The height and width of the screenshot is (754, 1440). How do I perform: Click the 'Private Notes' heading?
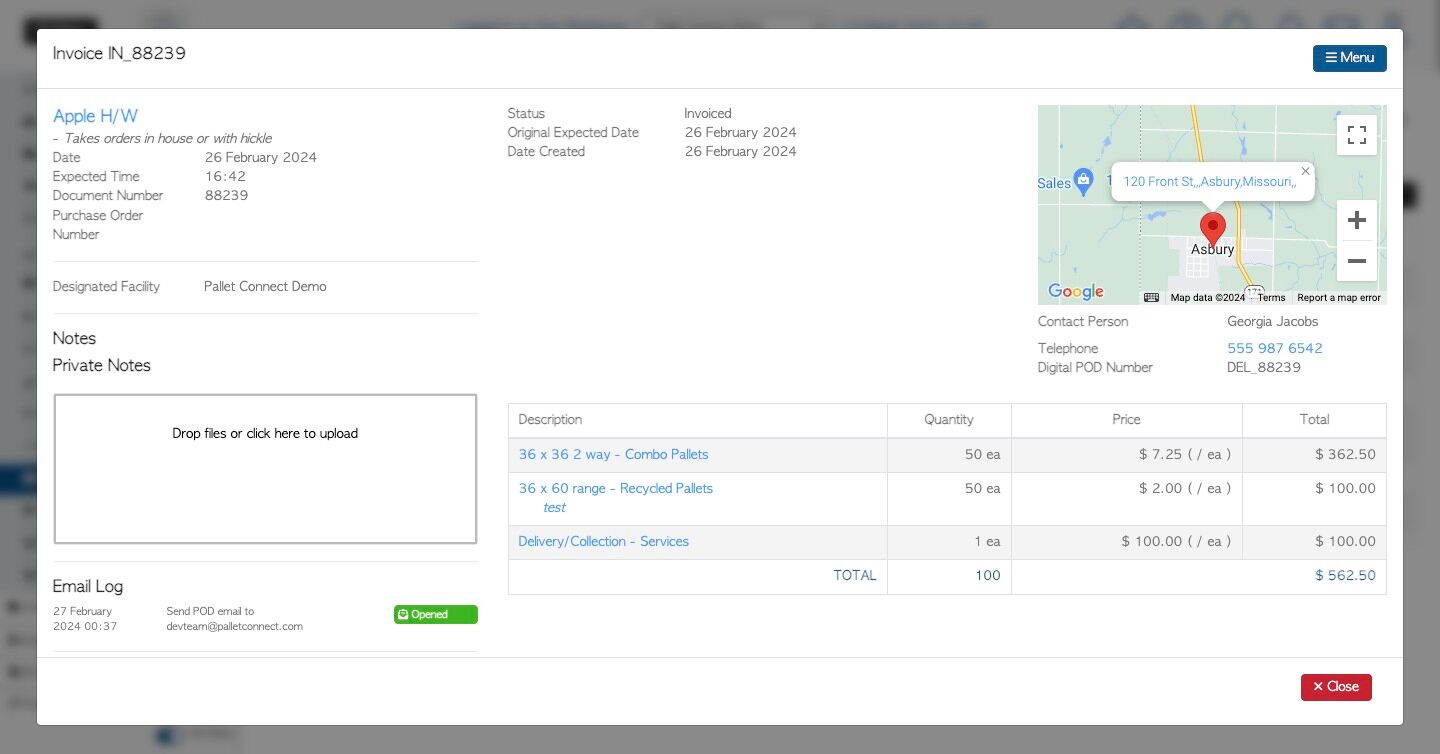(x=102, y=366)
